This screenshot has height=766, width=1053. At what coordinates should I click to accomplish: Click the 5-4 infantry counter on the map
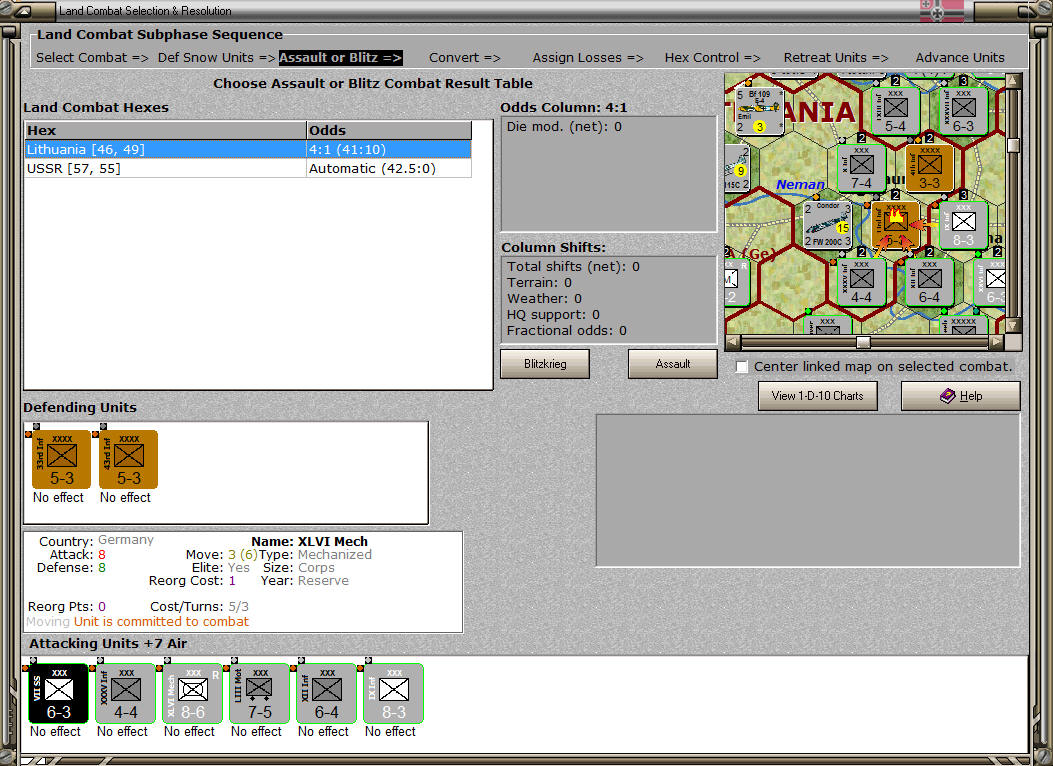pos(895,111)
